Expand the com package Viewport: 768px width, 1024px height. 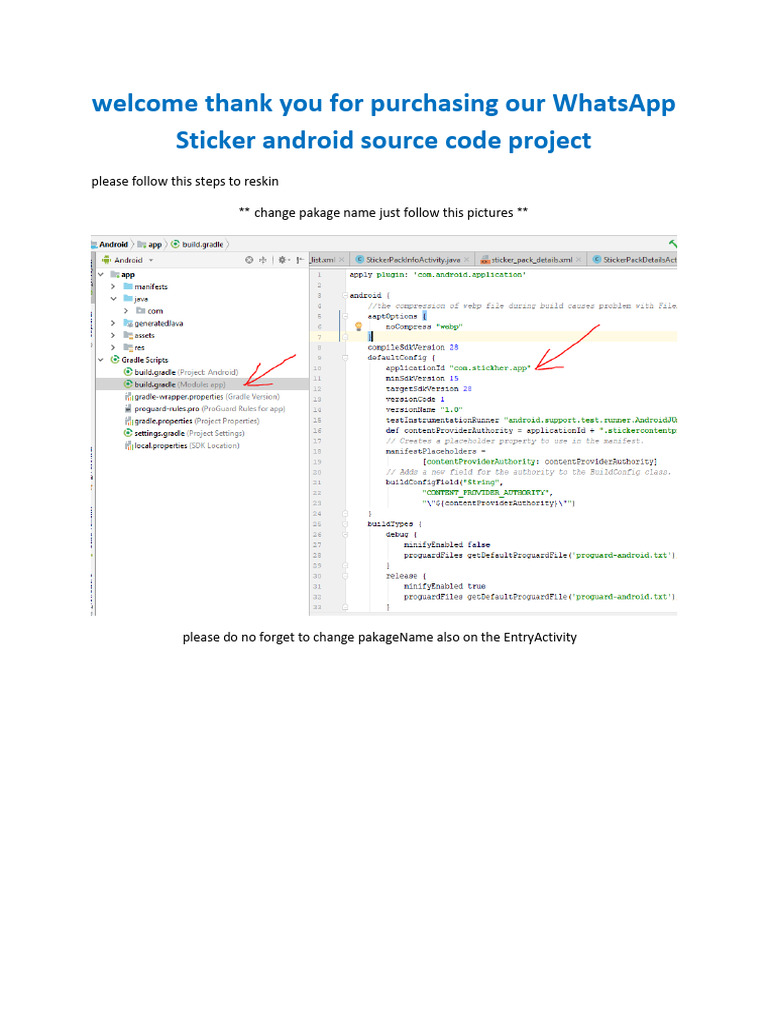click(125, 311)
